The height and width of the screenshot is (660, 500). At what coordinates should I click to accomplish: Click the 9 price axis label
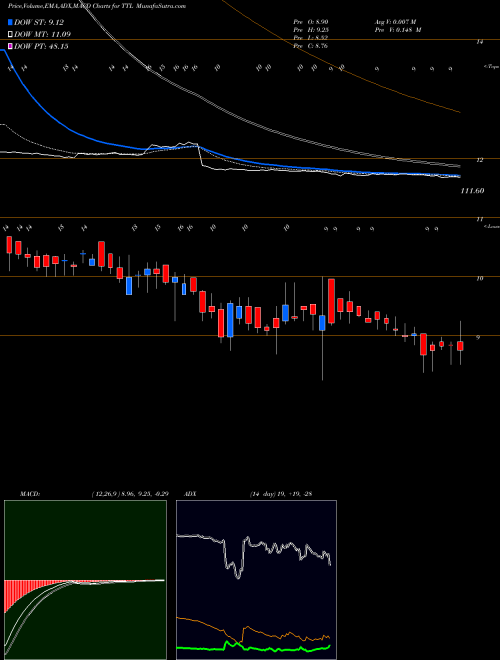click(479, 337)
